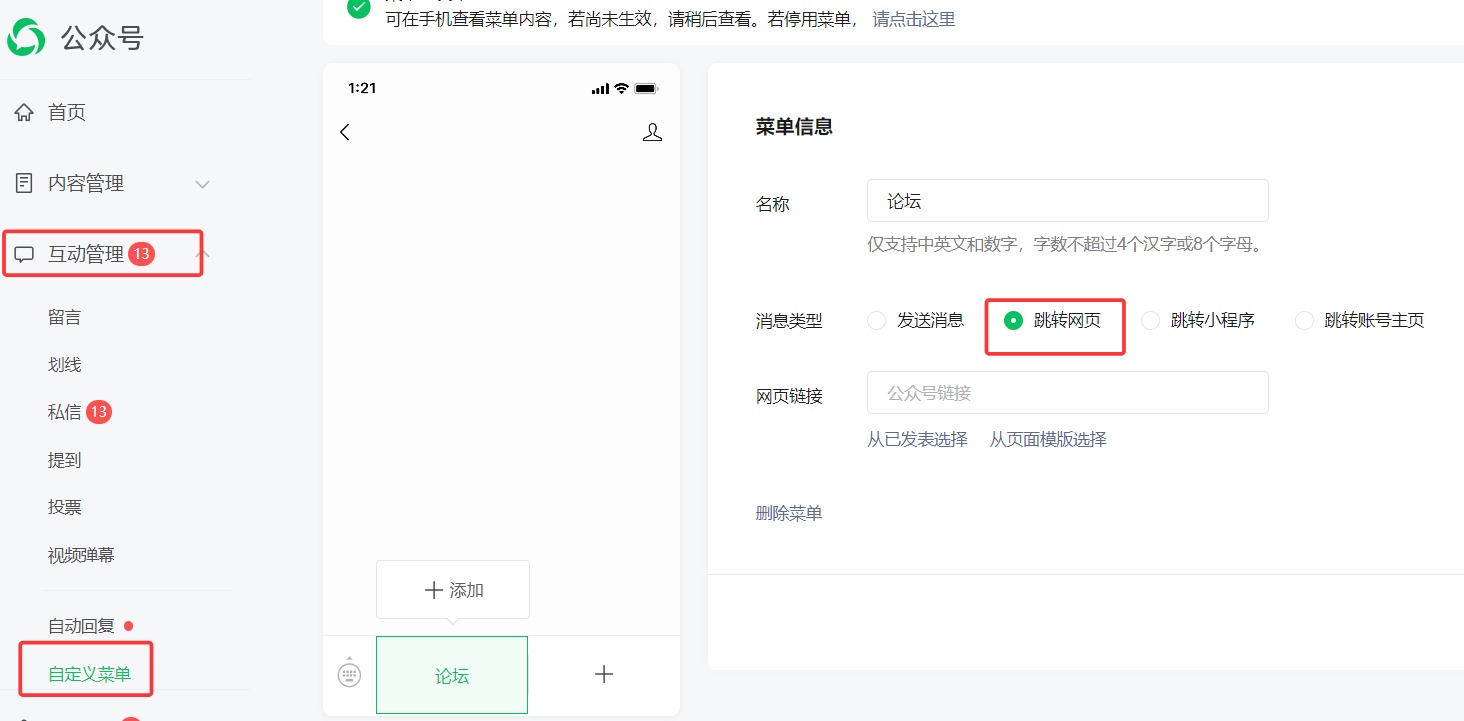Click the 内容管理 document icon
The height and width of the screenshot is (721, 1464).
coord(24,183)
